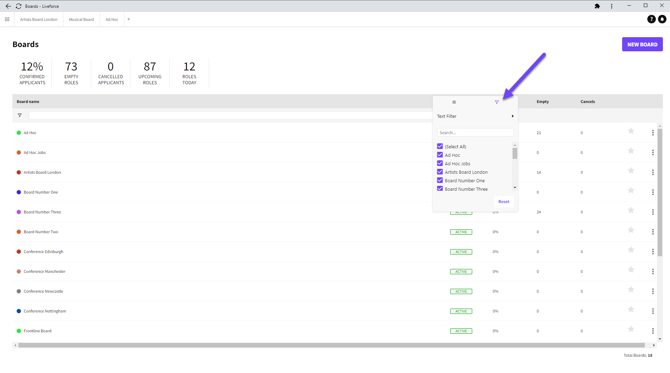Click the 87 Upcoming Roles stat
Image resolution: width=670 pixels, height=373 pixels.
[x=150, y=73]
